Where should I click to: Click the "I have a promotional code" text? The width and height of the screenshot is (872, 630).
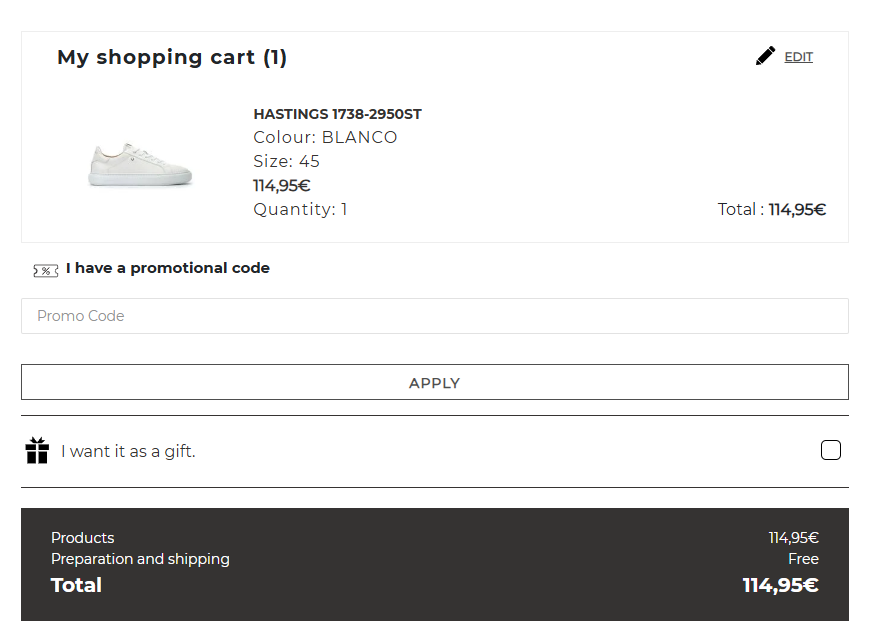click(x=167, y=268)
